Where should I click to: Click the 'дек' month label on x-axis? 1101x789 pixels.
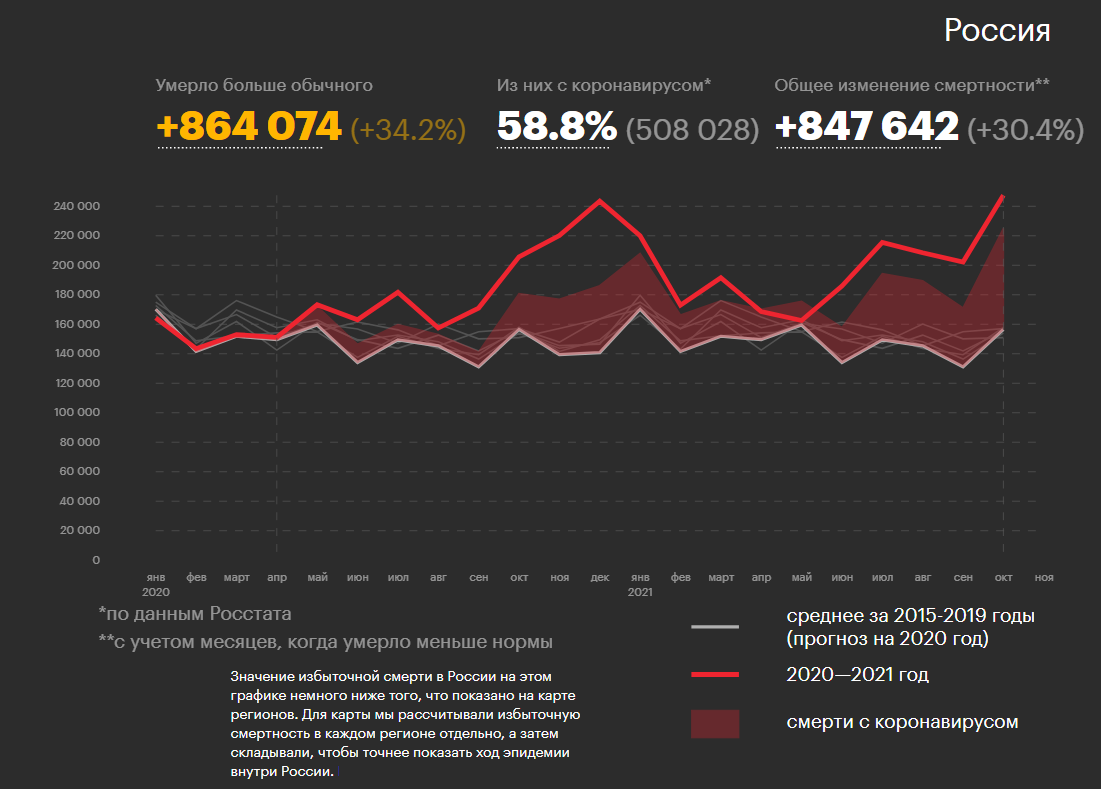coord(600,578)
